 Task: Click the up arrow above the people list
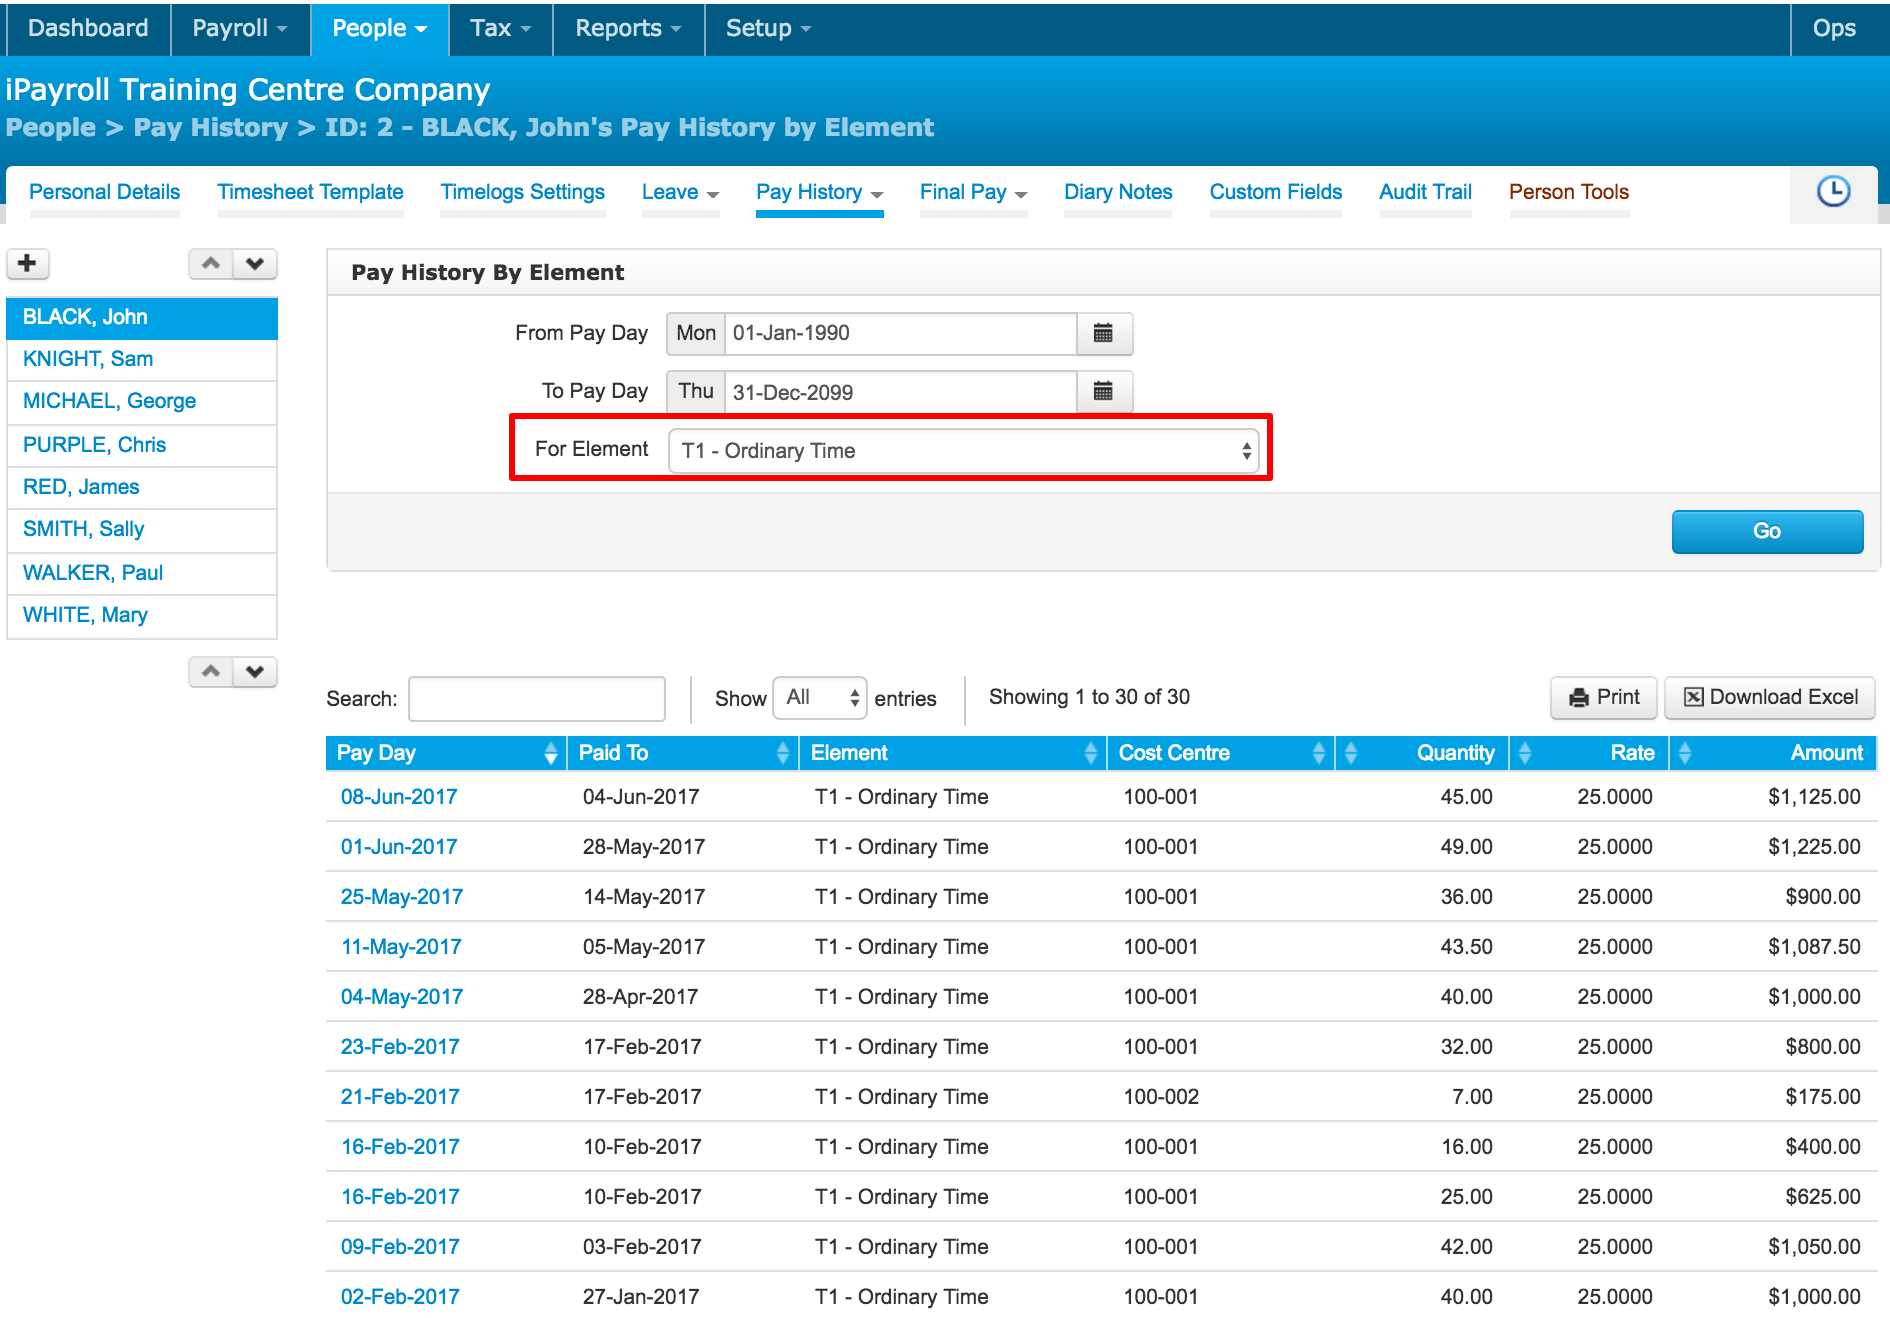pyautogui.click(x=211, y=264)
